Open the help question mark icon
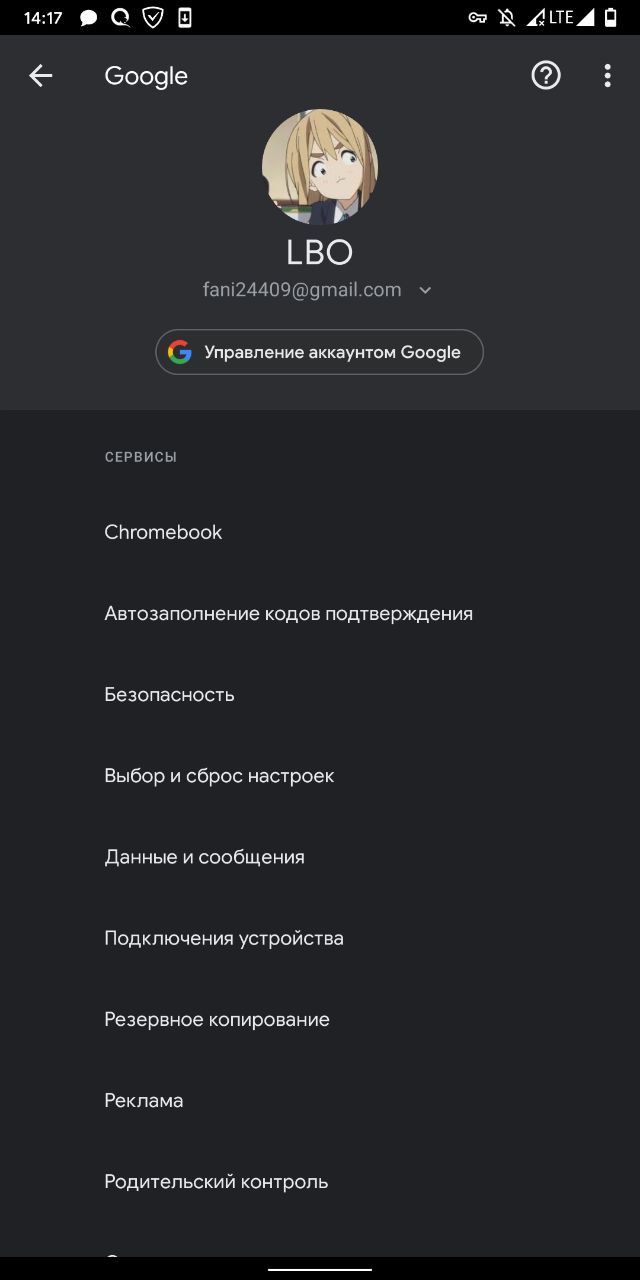640x1280 pixels. point(546,76)
